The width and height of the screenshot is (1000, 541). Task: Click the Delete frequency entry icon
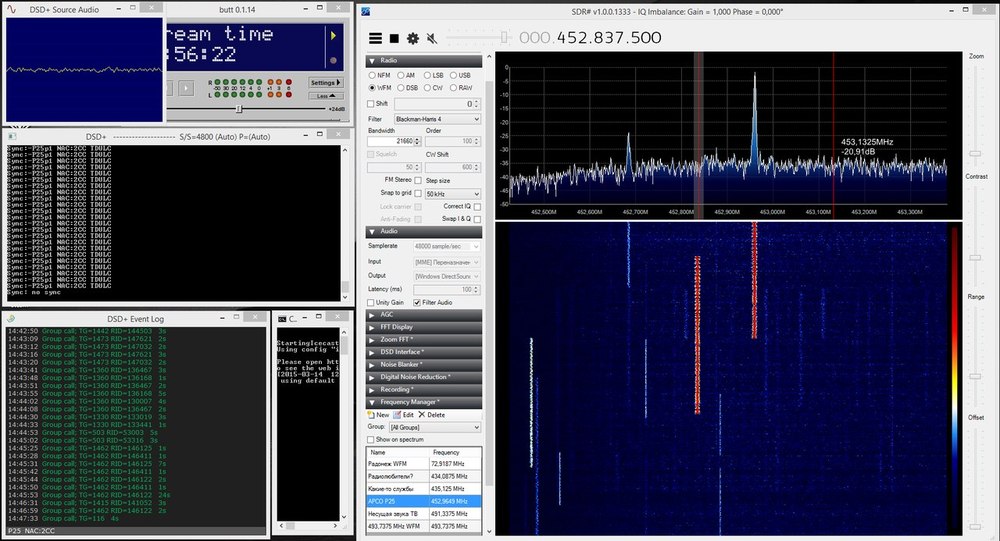[x=422, y=415]
